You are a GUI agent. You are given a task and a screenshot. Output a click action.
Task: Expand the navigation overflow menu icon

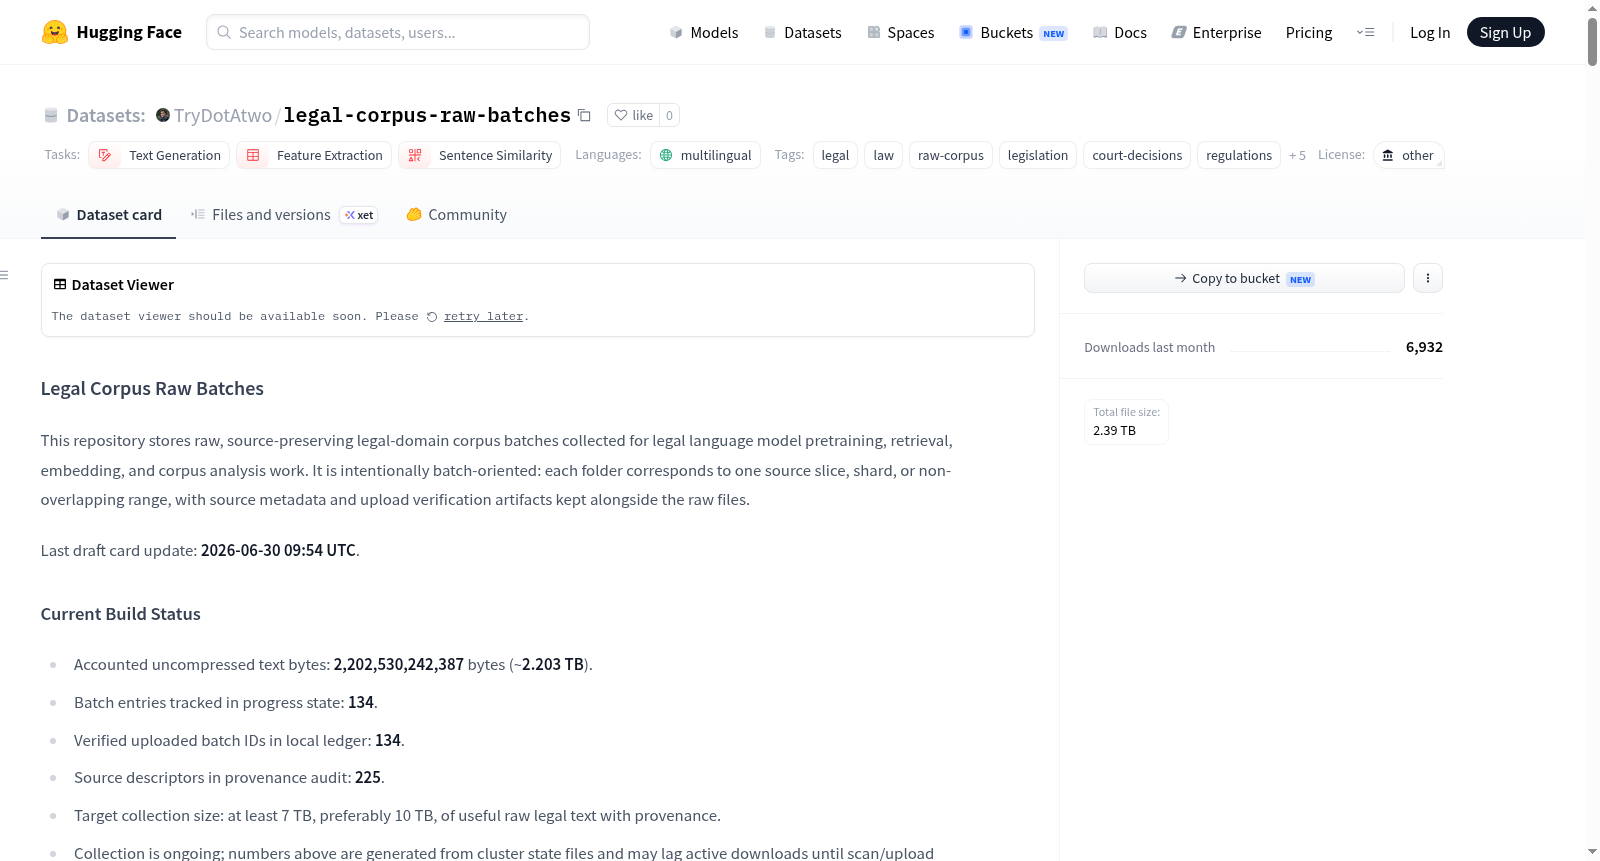click(1365, 32)
